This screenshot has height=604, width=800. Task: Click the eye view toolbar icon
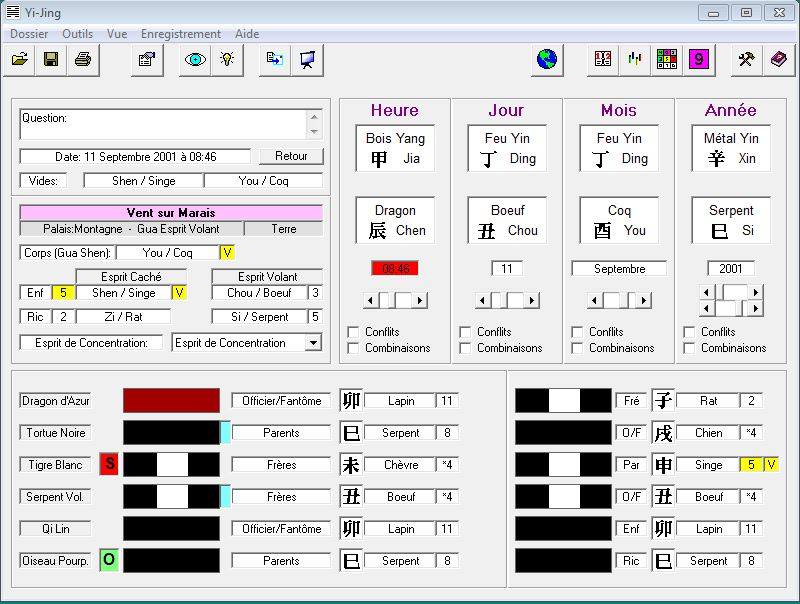tap(195, 60)
